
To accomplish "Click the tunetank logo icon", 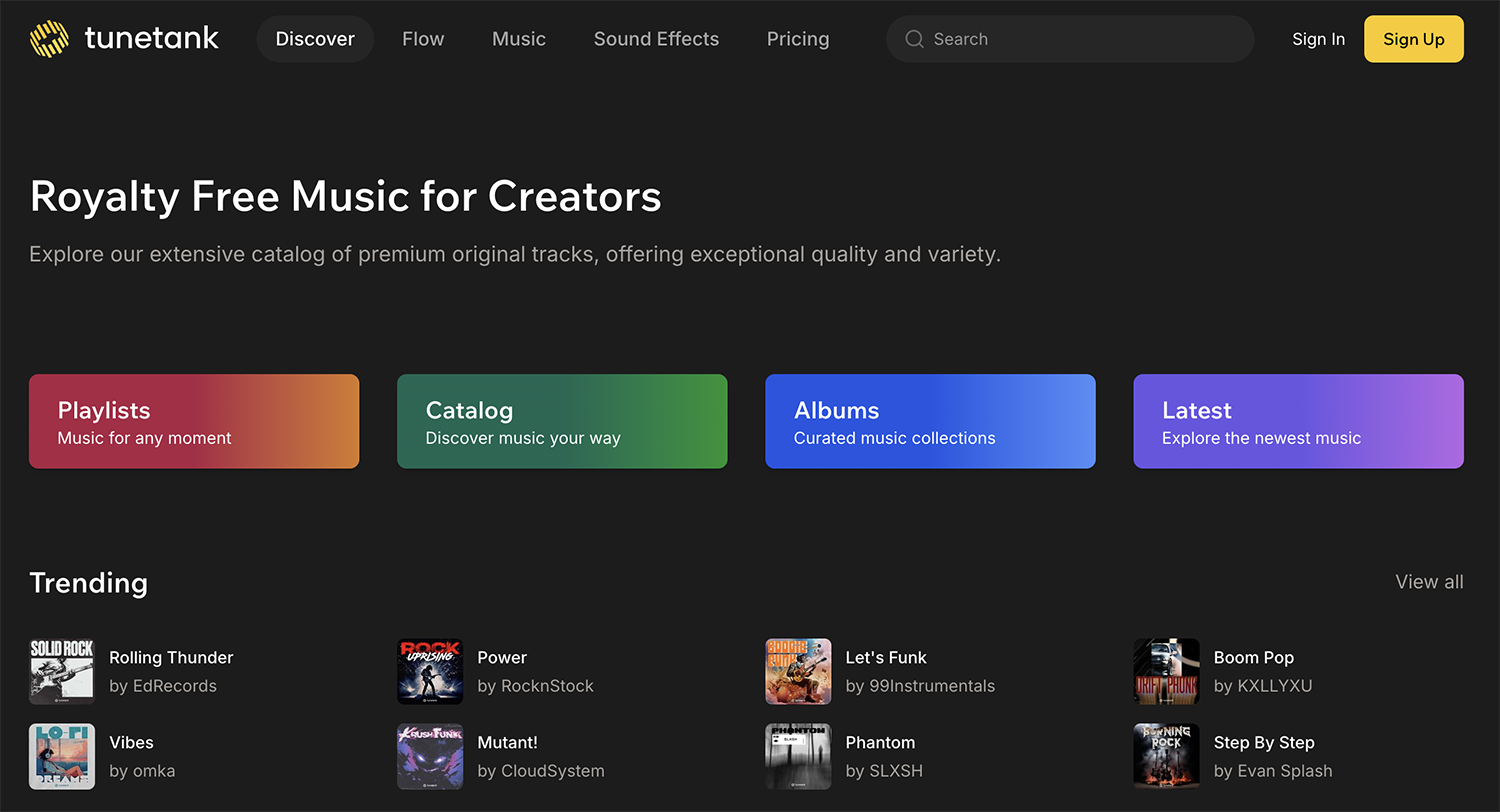I will click(x=49, y=39).
